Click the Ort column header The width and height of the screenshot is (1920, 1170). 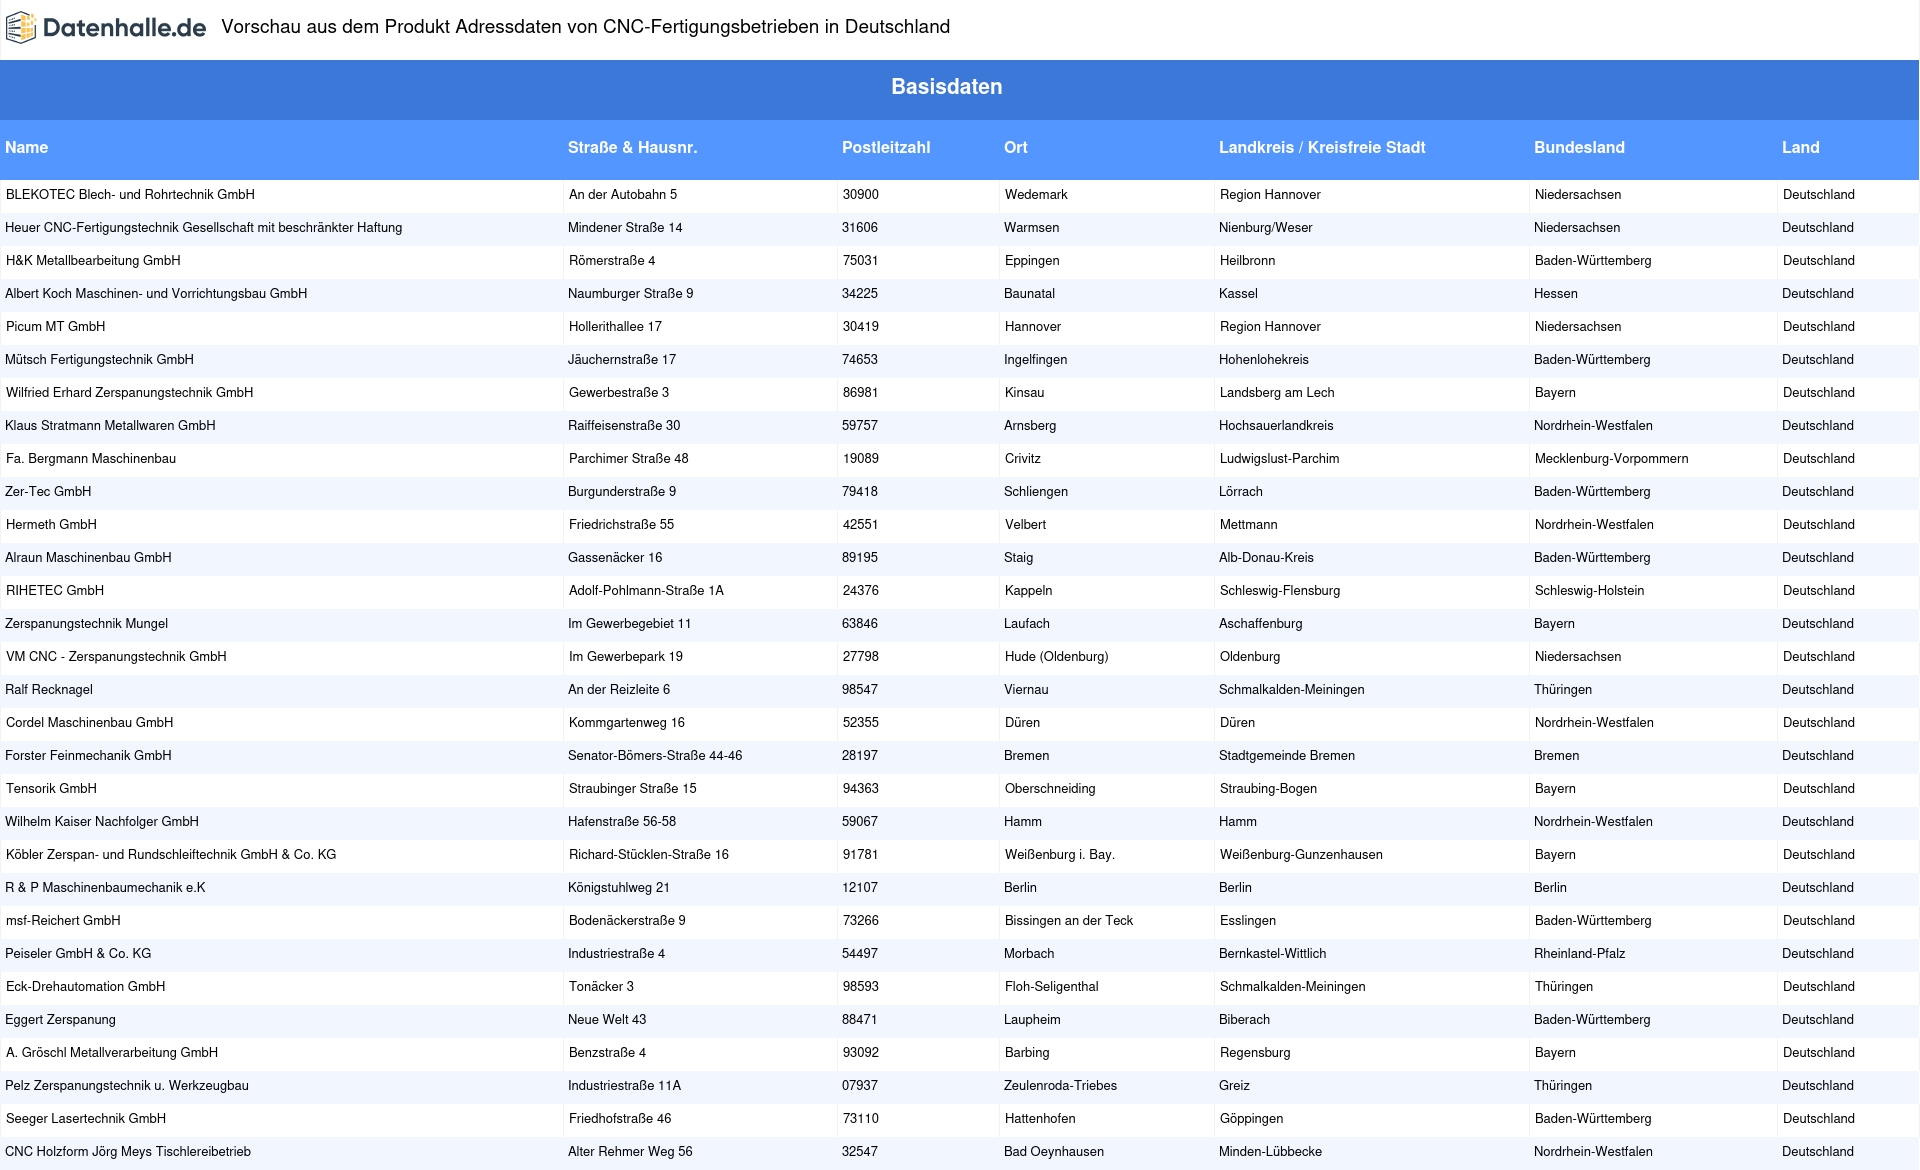[x=1015, y=147]
